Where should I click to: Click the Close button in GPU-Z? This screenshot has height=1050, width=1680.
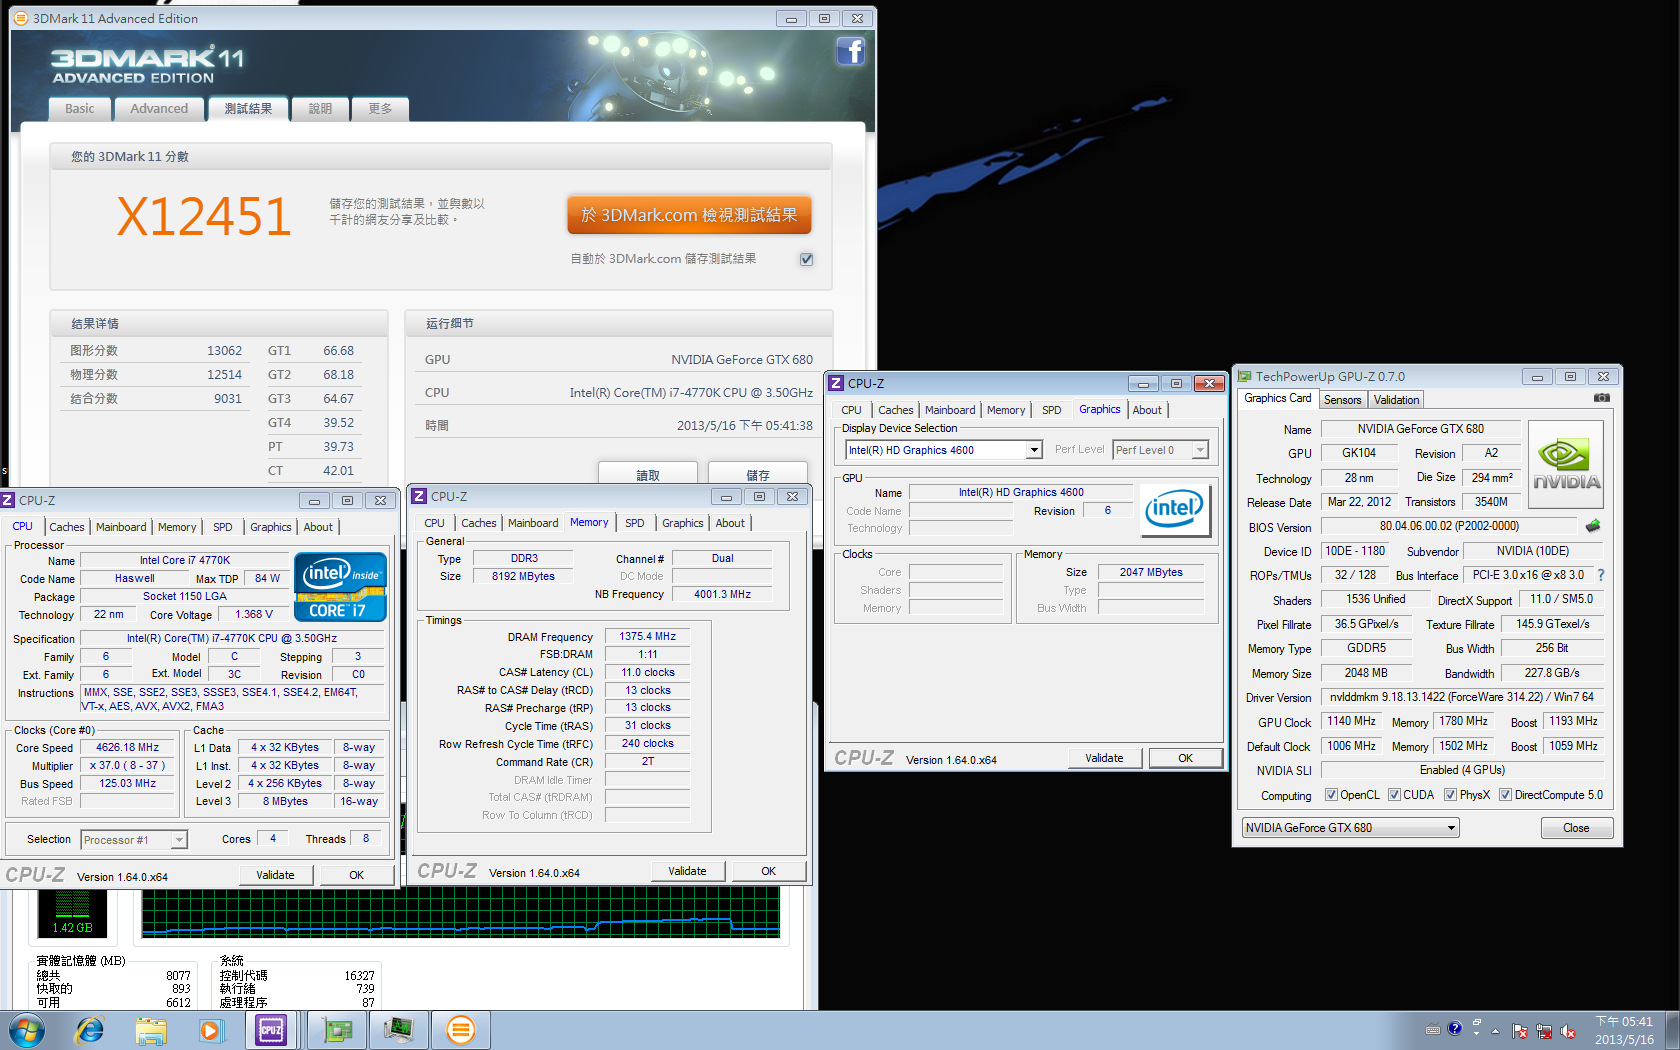[1576, 828]
